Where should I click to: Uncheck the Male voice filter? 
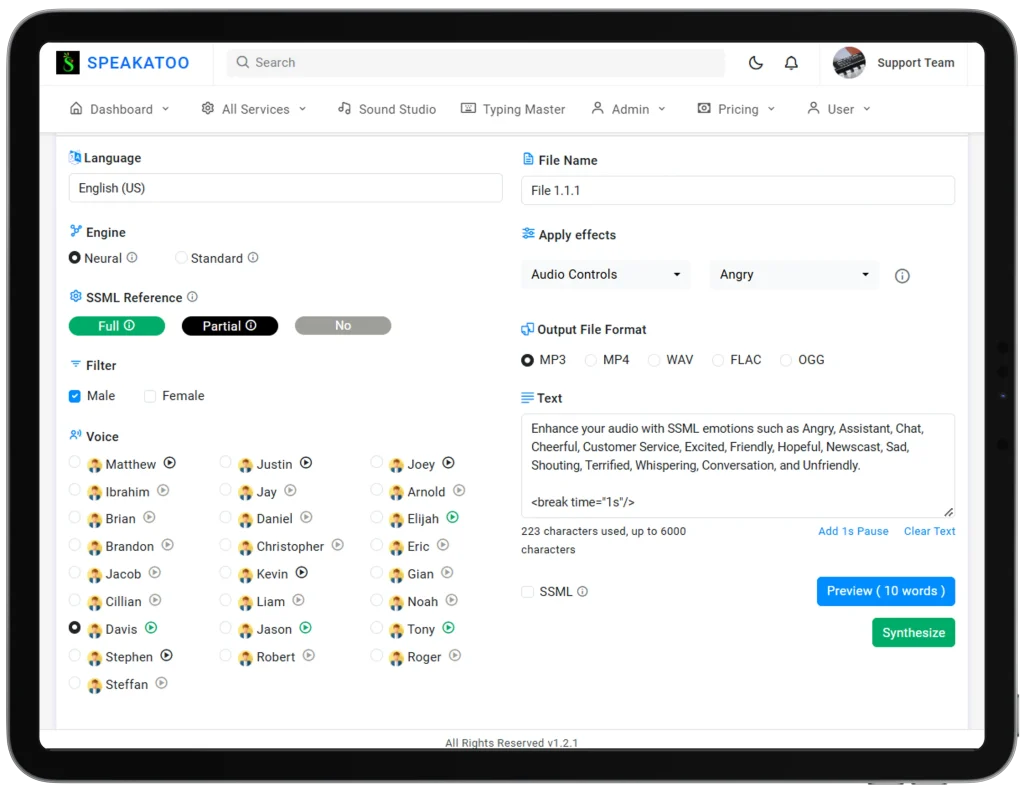(74, 396)
